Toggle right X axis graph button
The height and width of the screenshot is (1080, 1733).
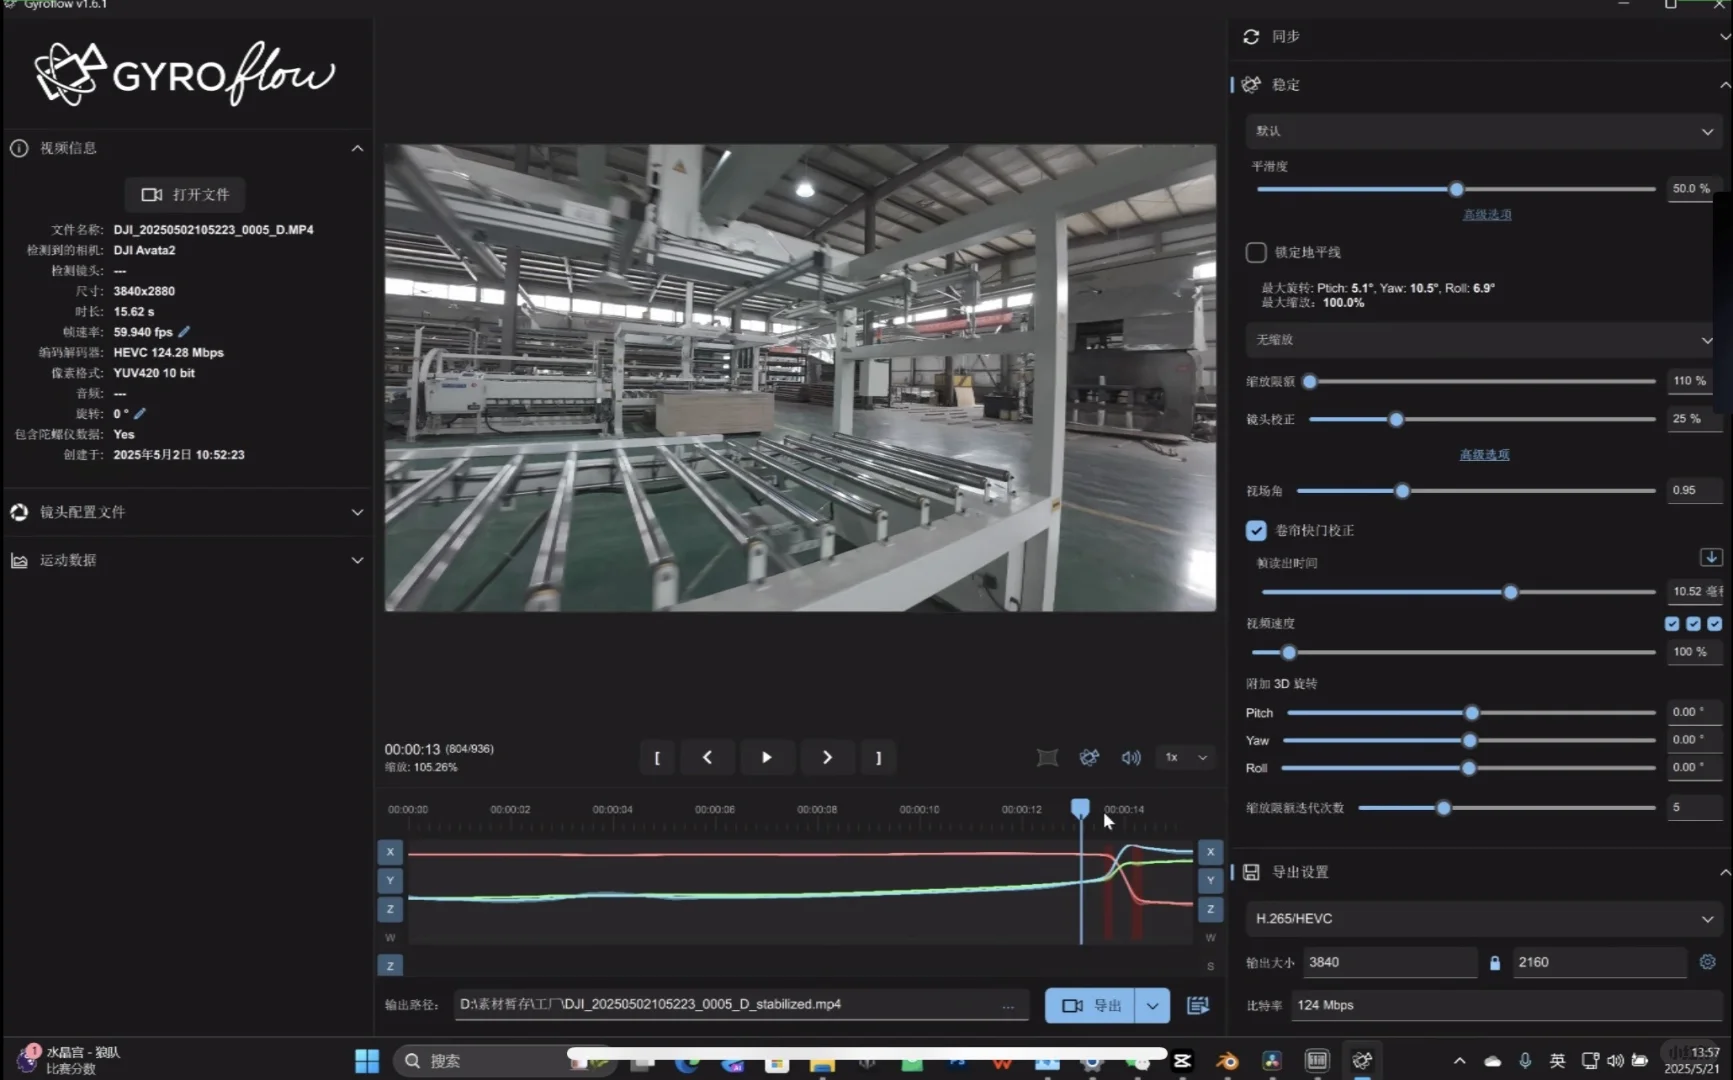pyautogui.click(x=1210, y=852)
